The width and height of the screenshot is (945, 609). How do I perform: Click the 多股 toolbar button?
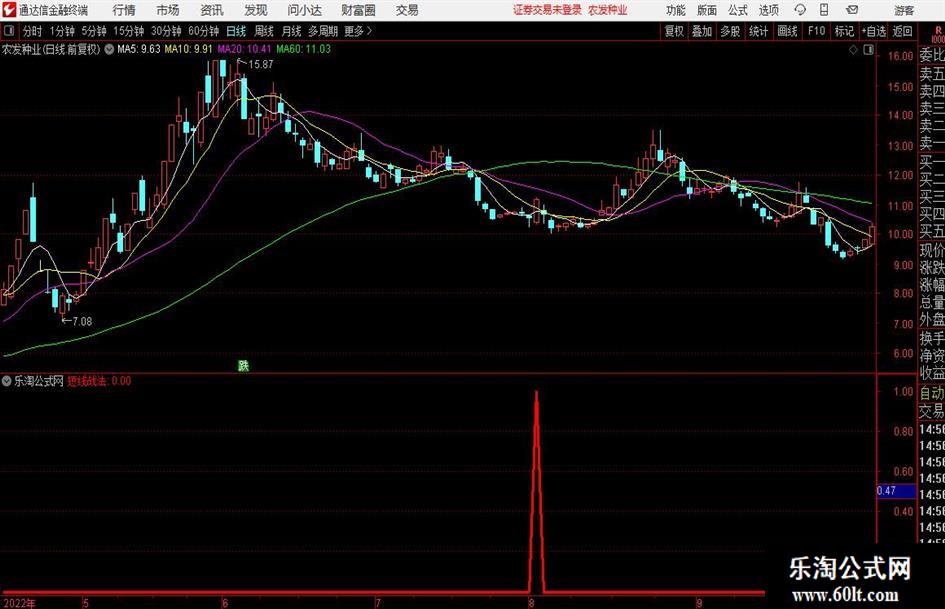click(x=730, y=31)
